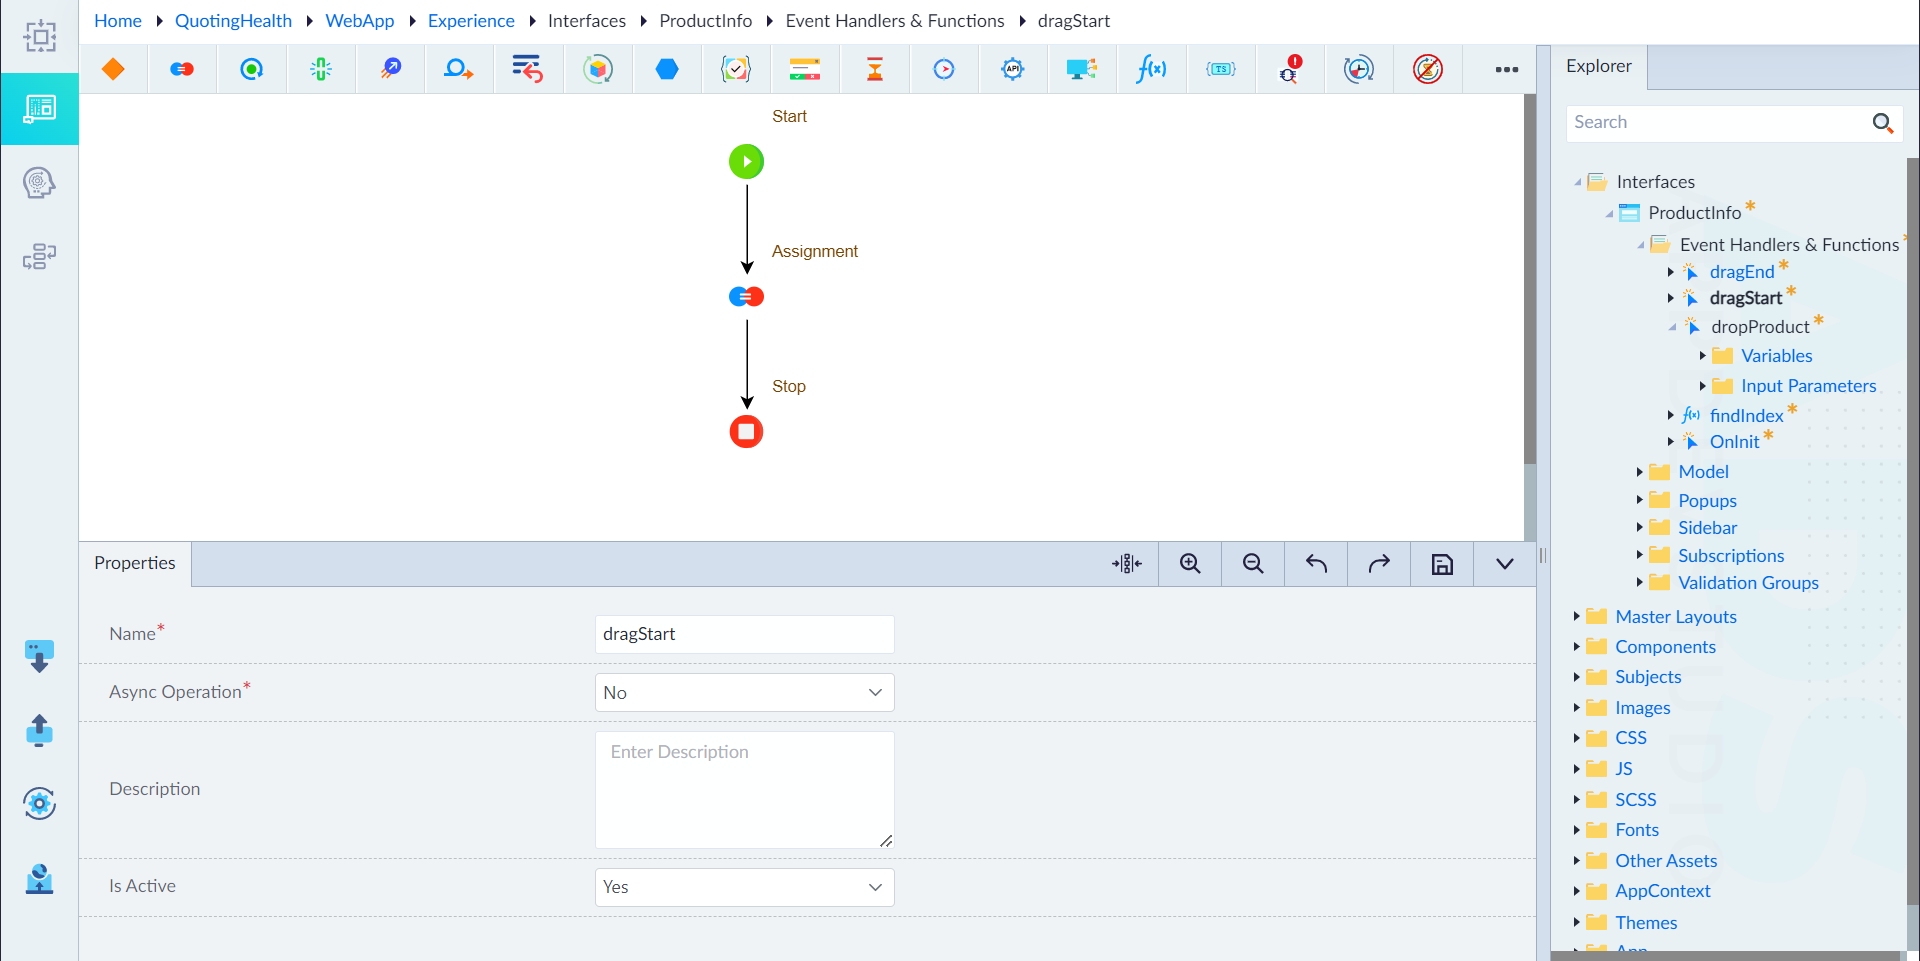
Task: Click the auto-align layout icon
Action: (x=1127, y=564)
